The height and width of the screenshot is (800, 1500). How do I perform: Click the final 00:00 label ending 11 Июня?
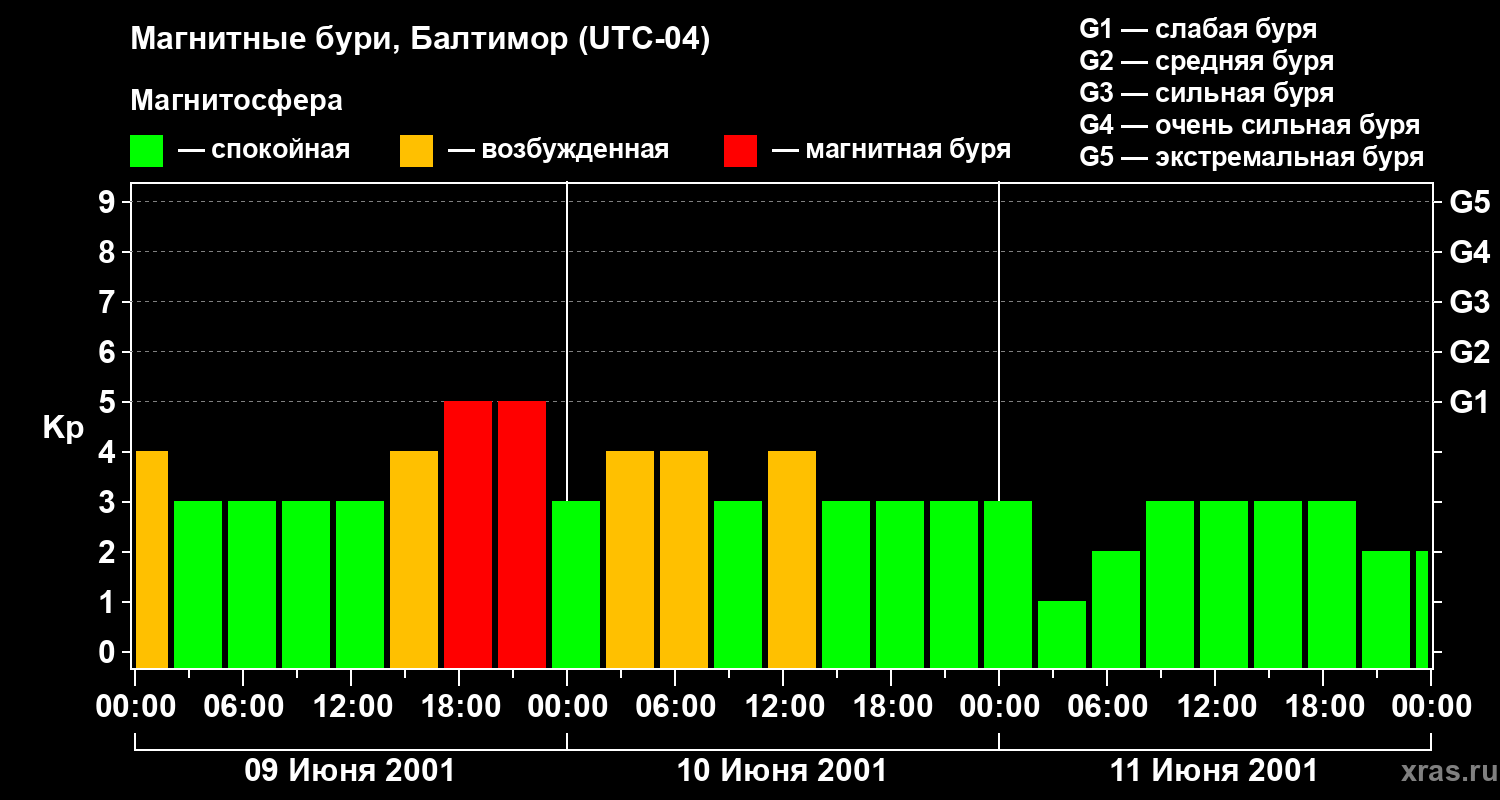click(x=1431, y=706)
